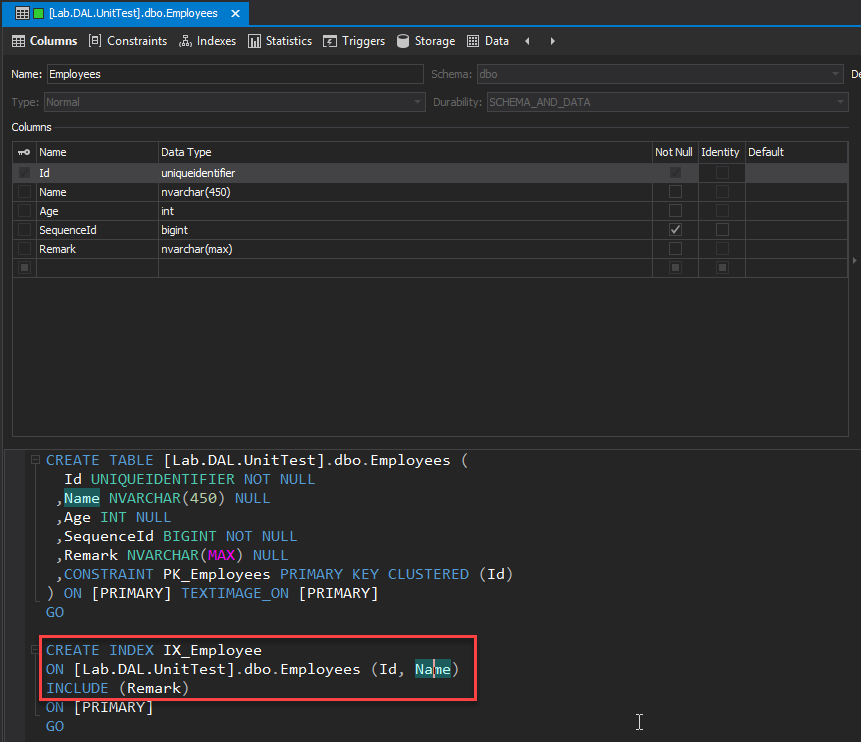Expand the Type dropdown set to Normal
Screen dimensions: 861x742
point(418,102)
